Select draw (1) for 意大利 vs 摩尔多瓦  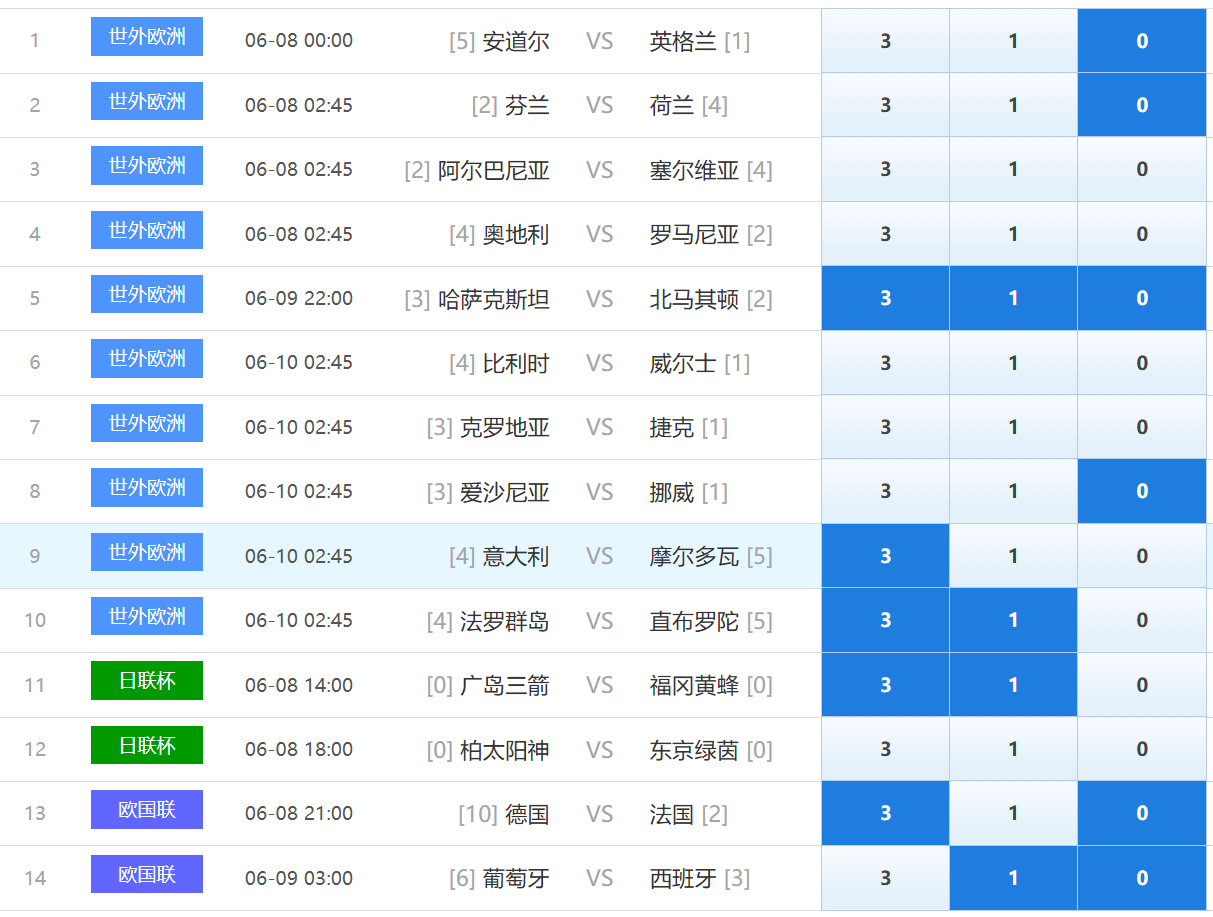pyautogui.click(x=1013, y=556)
